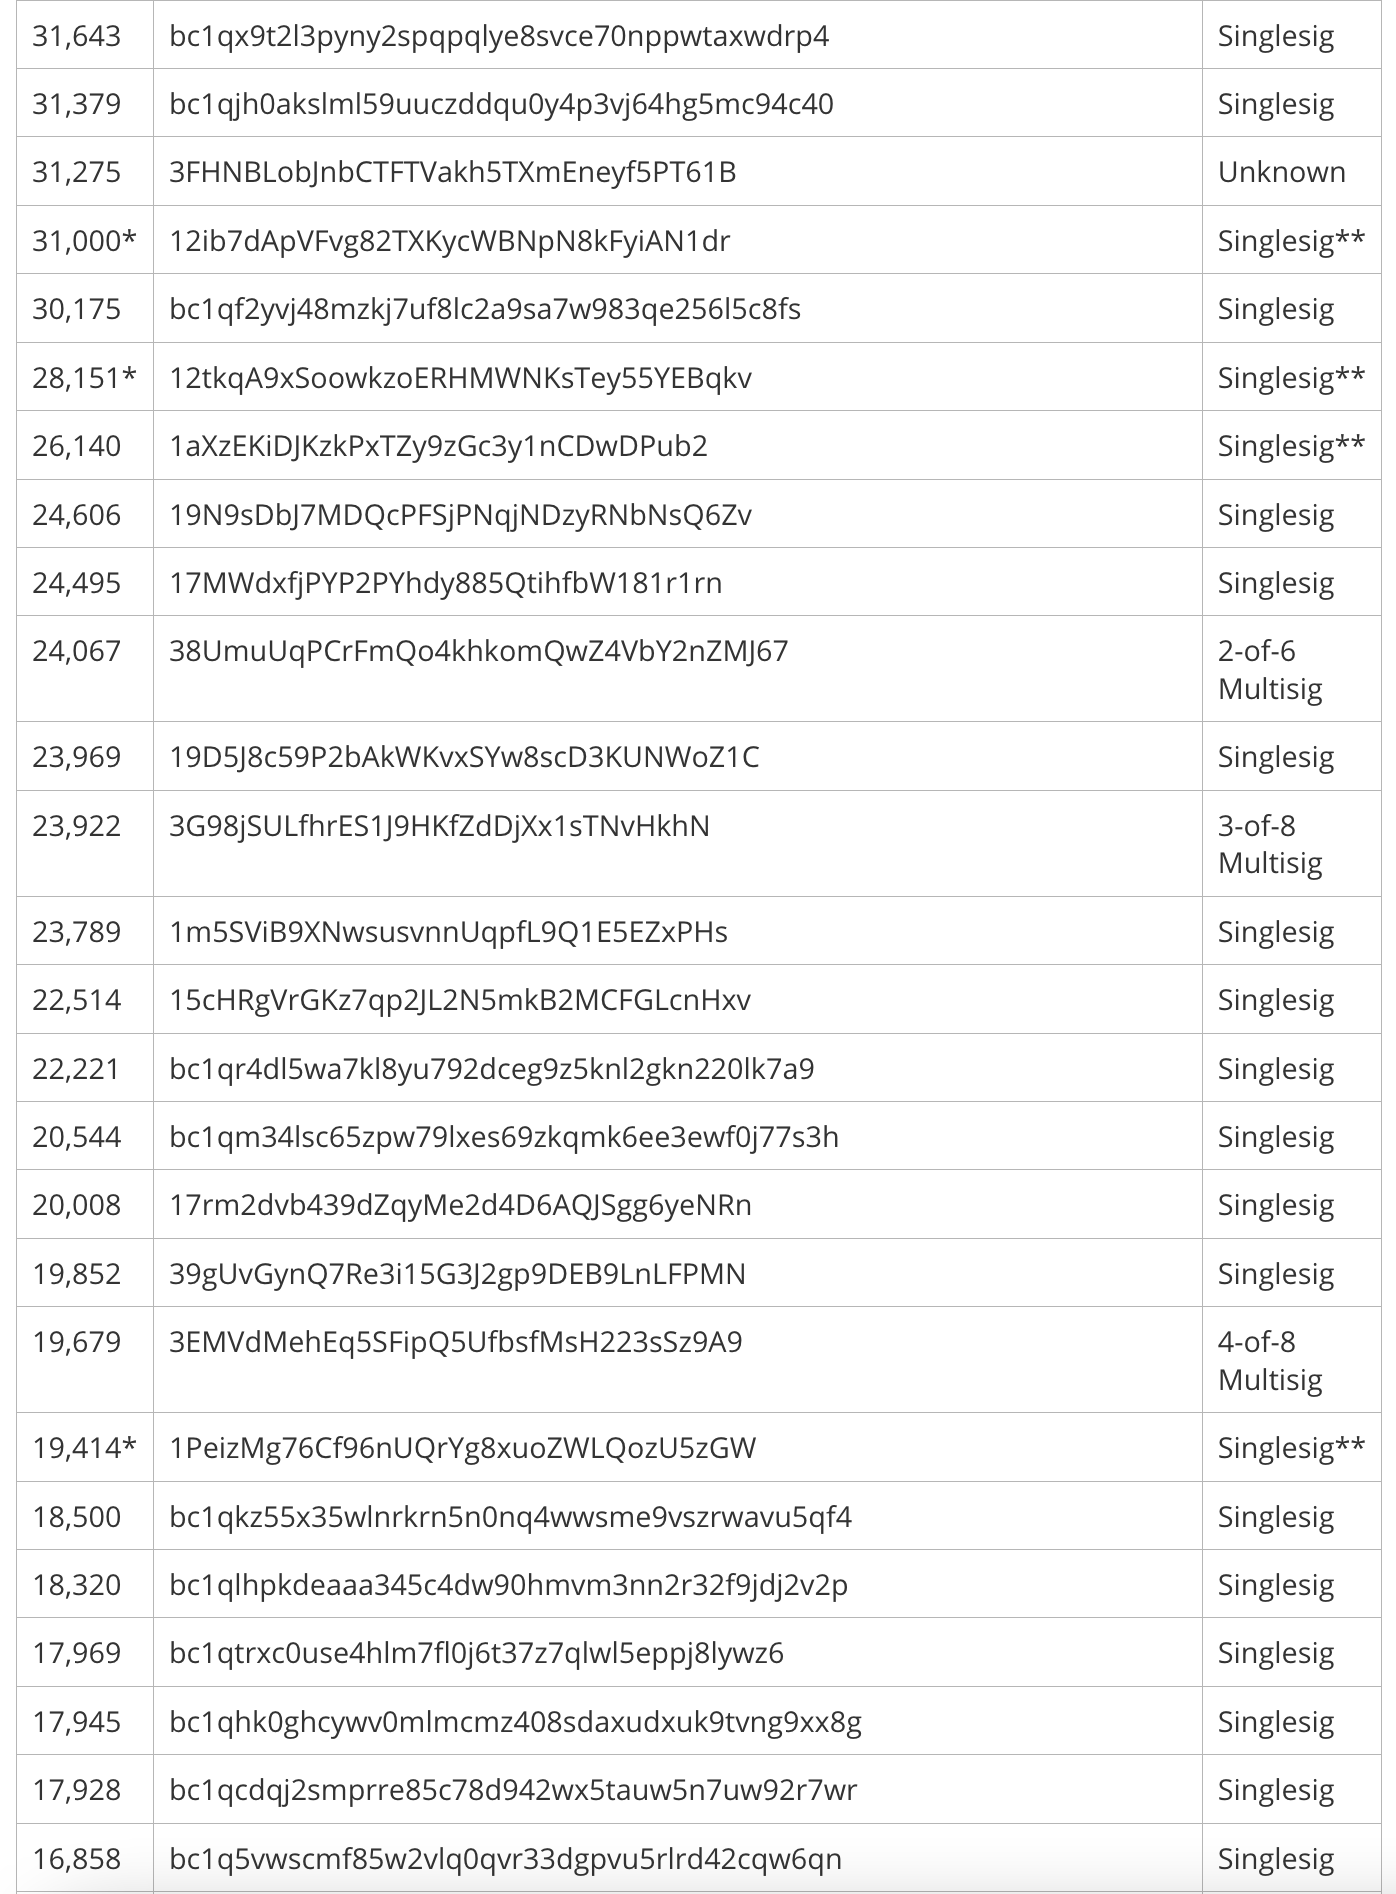
Task: Click address 1m5SViB9XNwsusvnnUqpfL9Q1E5EZxPHs
Action: click(448, 932)
